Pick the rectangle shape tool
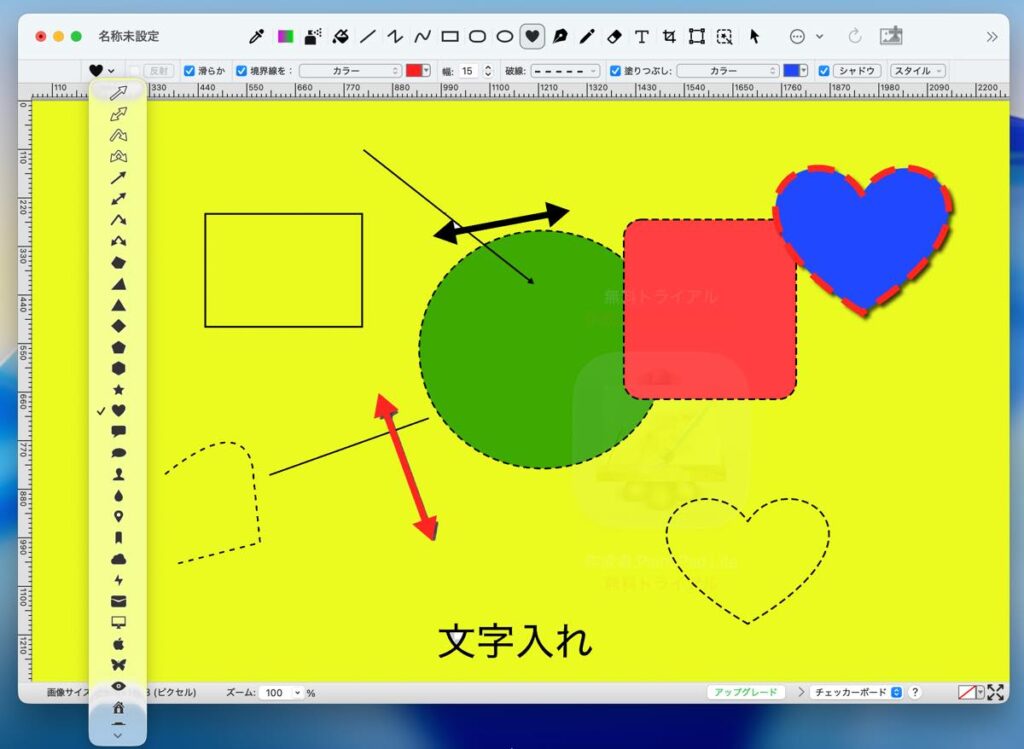 [450, 37]
